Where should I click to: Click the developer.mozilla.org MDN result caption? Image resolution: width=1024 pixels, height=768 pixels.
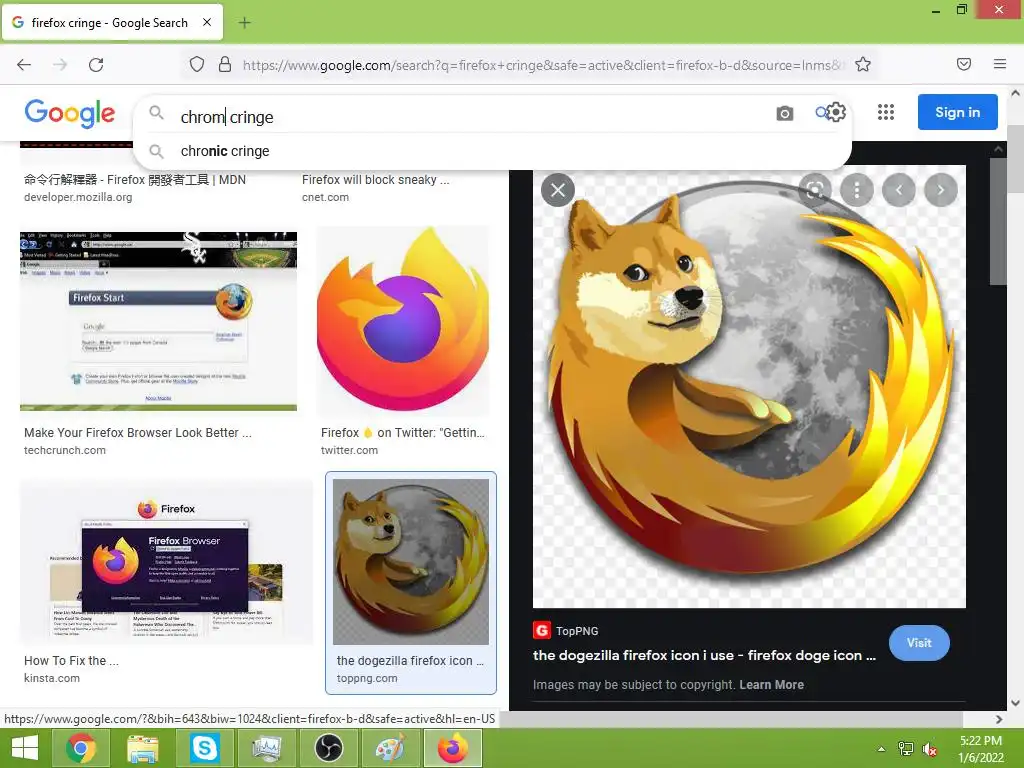(x=135, y=180)
